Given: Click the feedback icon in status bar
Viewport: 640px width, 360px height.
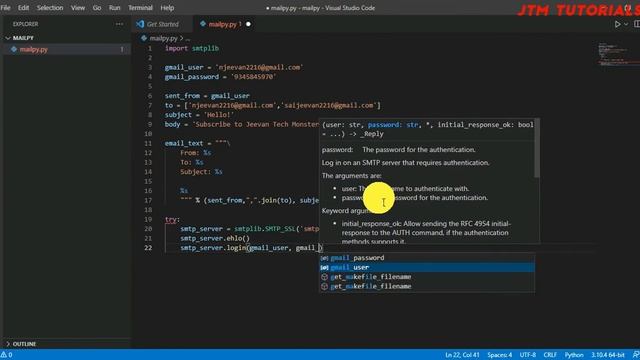Looking at the screenshot, I should (x=636, y=355).
